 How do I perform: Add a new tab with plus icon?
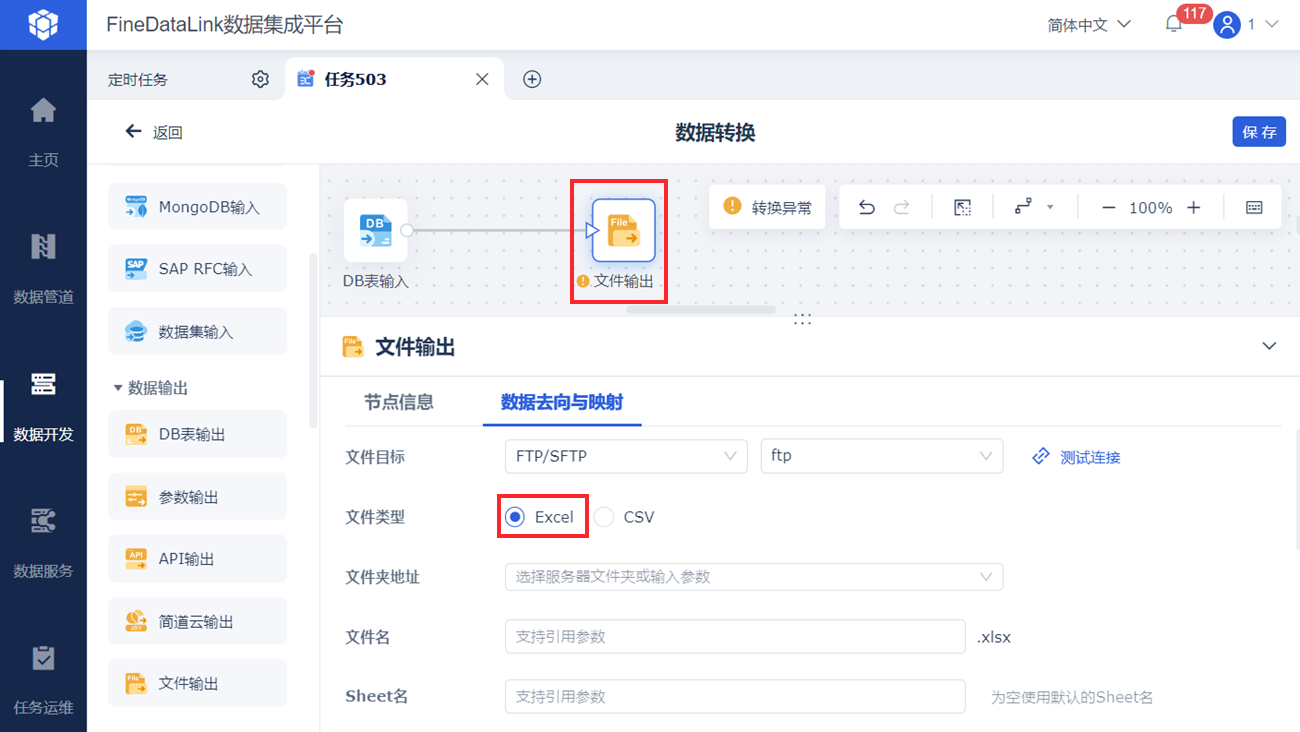(532, 79)
